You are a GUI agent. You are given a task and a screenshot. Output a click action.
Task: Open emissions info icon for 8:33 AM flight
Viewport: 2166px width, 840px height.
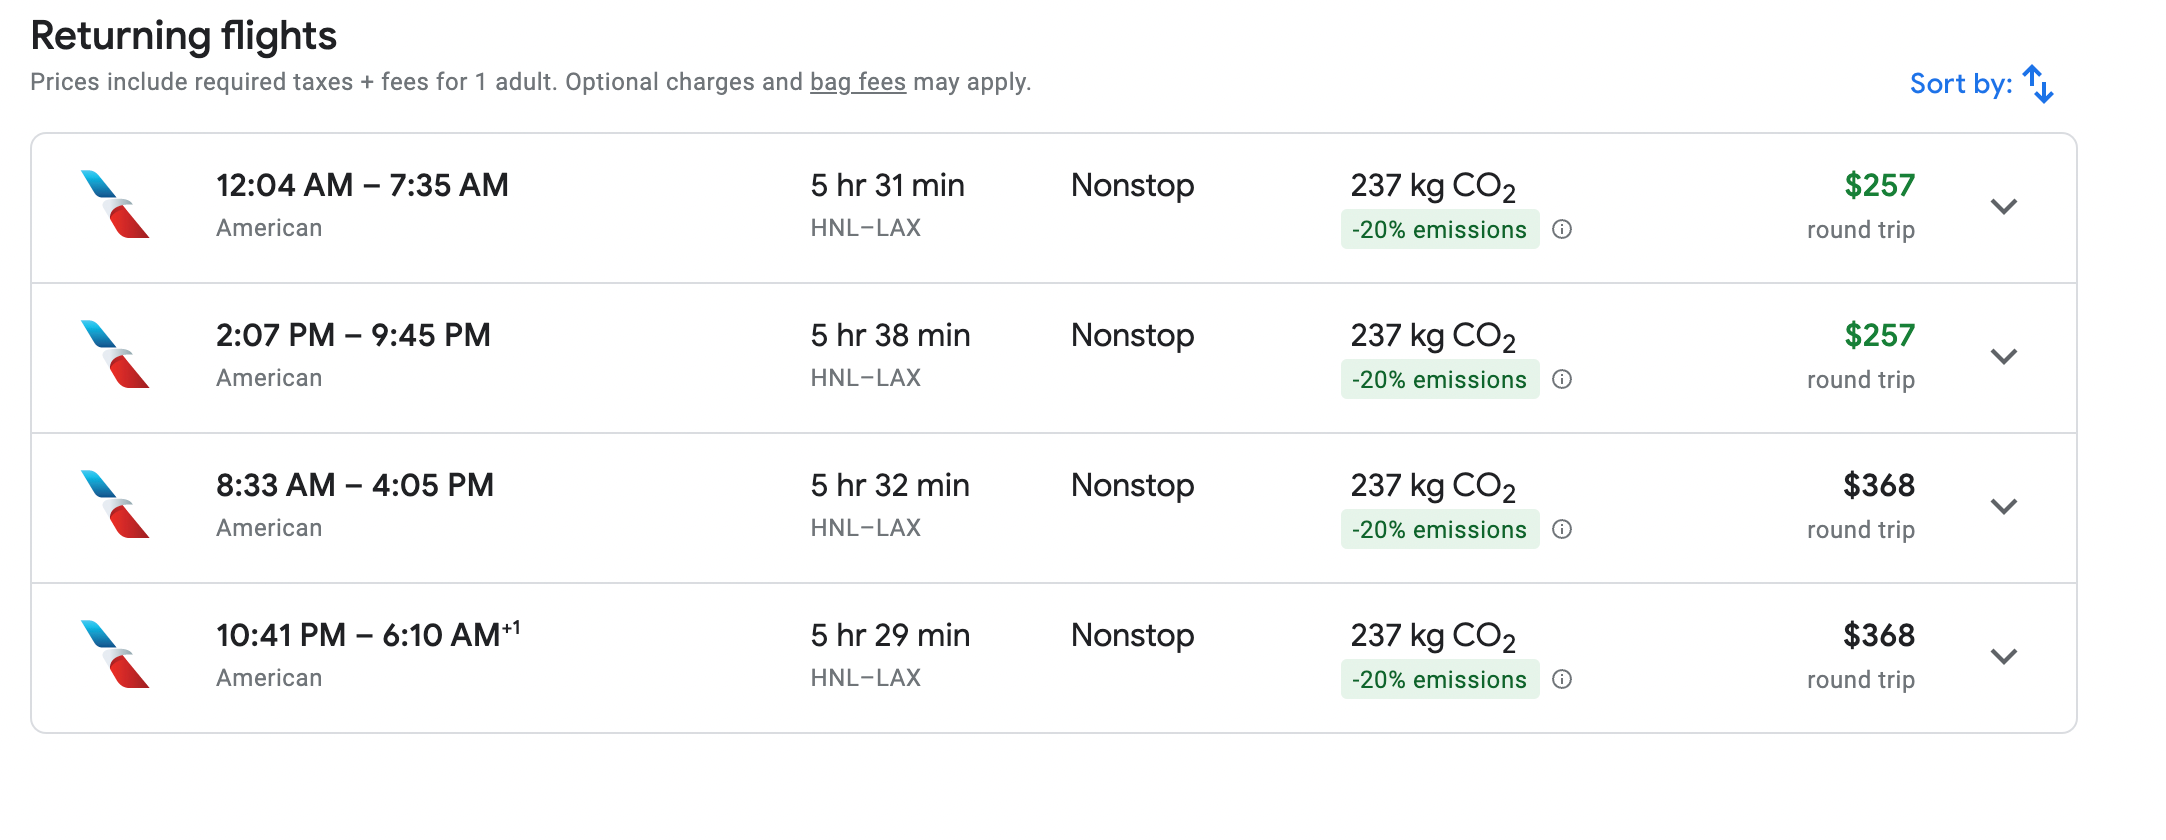1562,530
